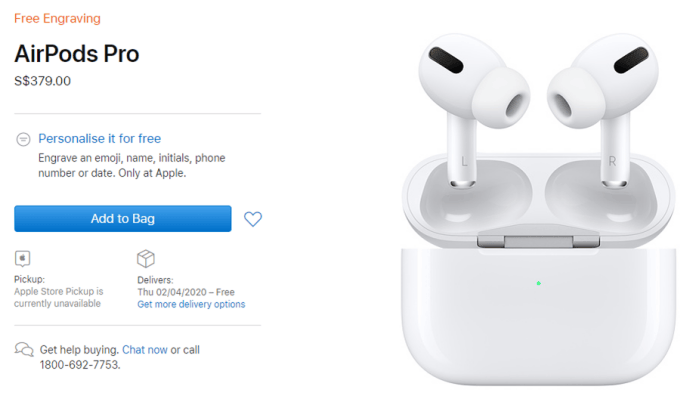Screen dimensions: 696x408
Task: Start Chat now for buying help
Action: point(145,350)
